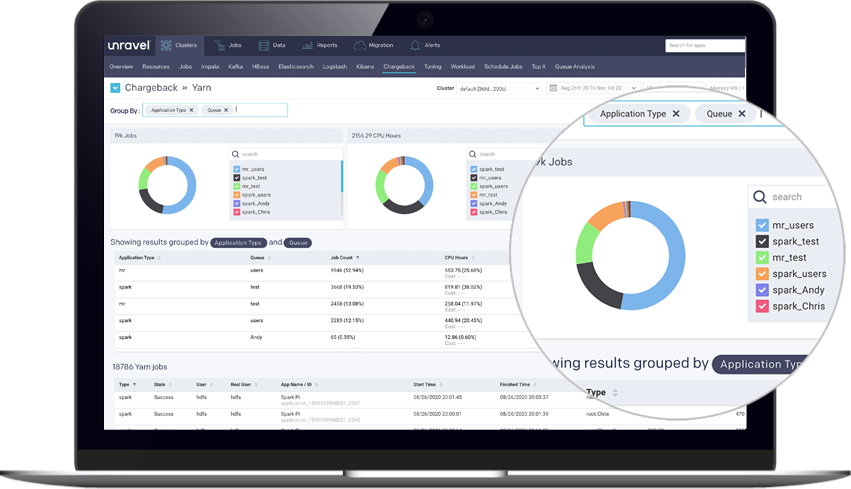
Task: Click the sort arrow beside the Real User column
Action: pos(256,385)
